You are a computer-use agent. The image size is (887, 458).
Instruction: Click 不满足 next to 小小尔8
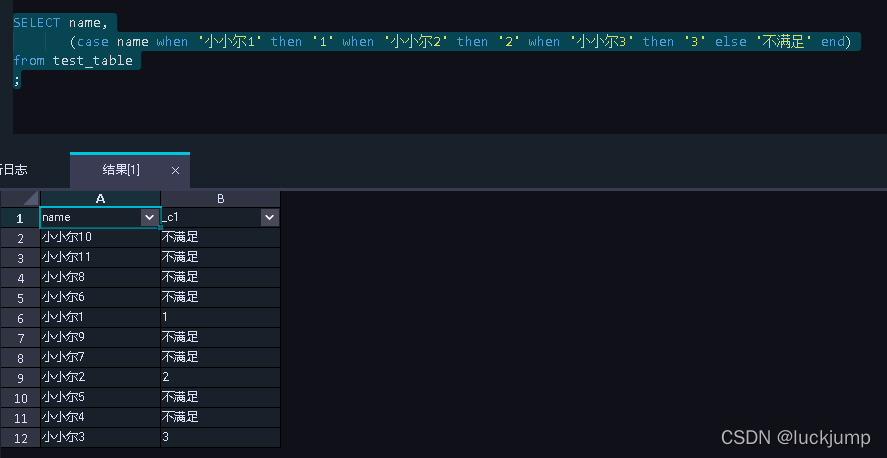221,278
